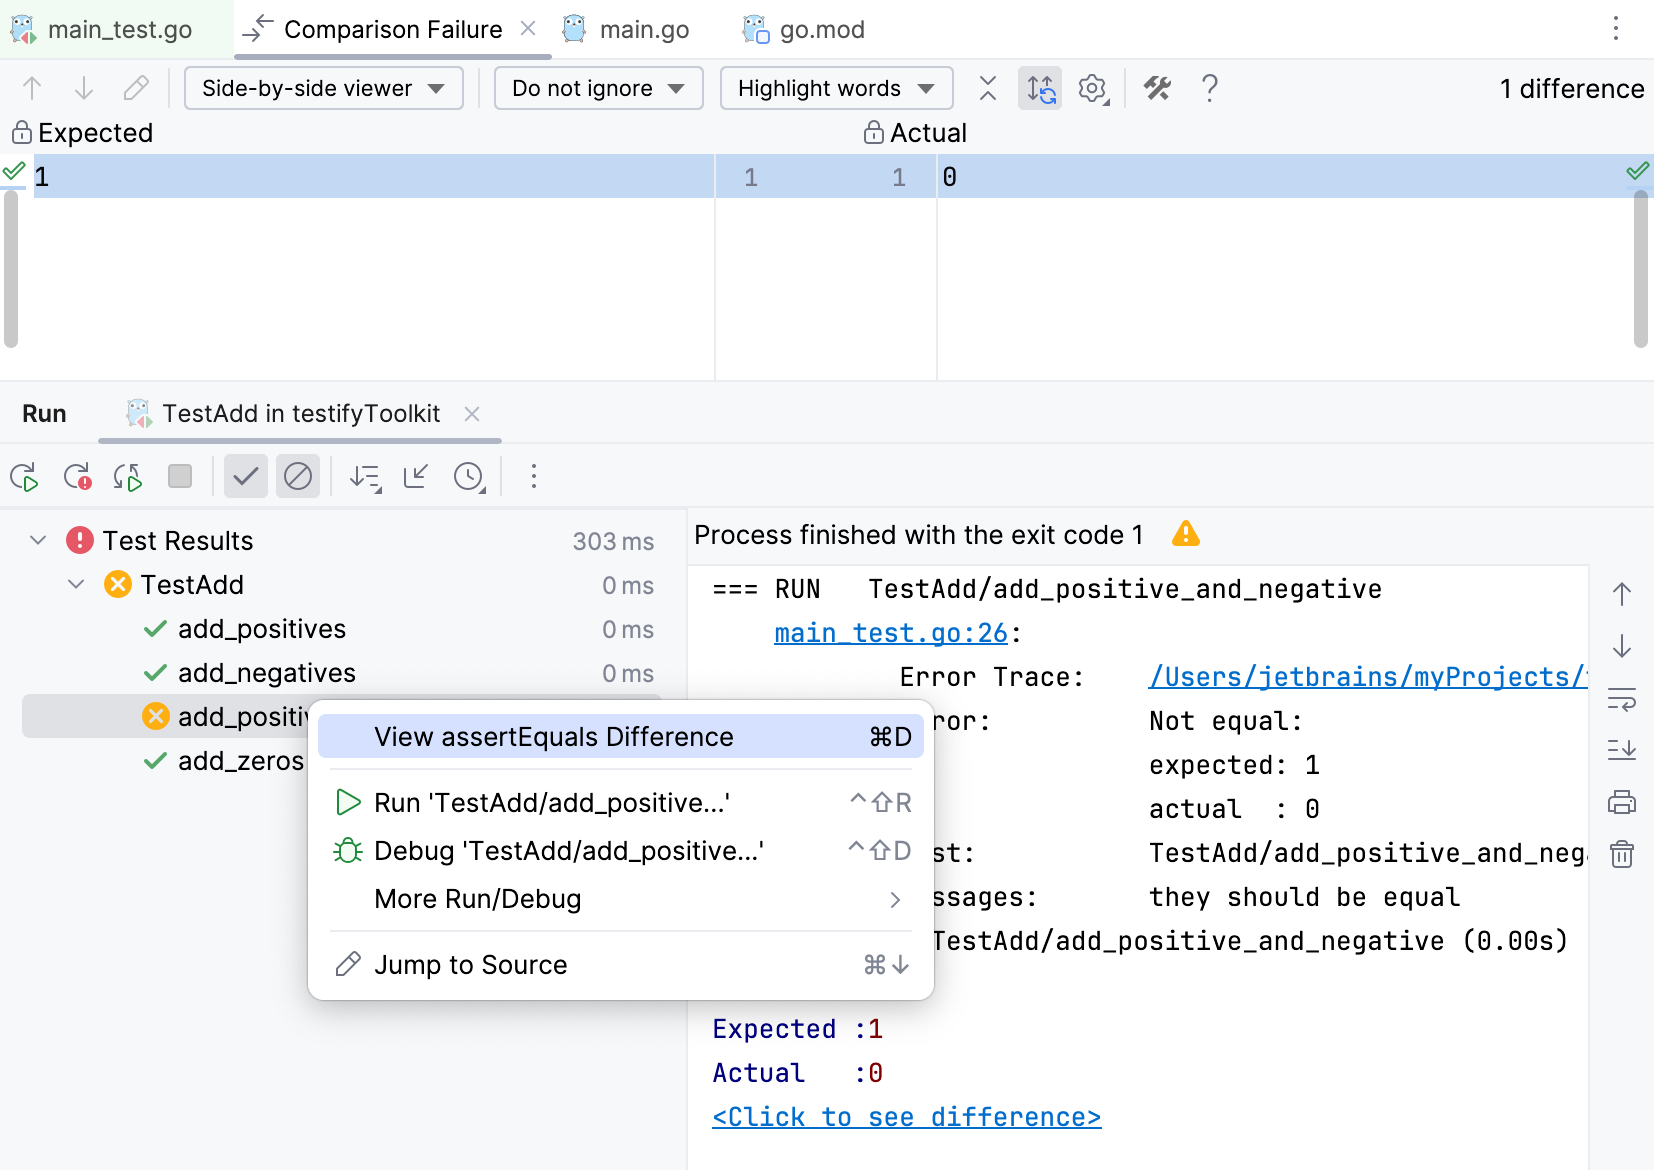The image size is (1654, 1170).
Task: Click Rerun Failed Tests icon
Action: click(77, 477)
